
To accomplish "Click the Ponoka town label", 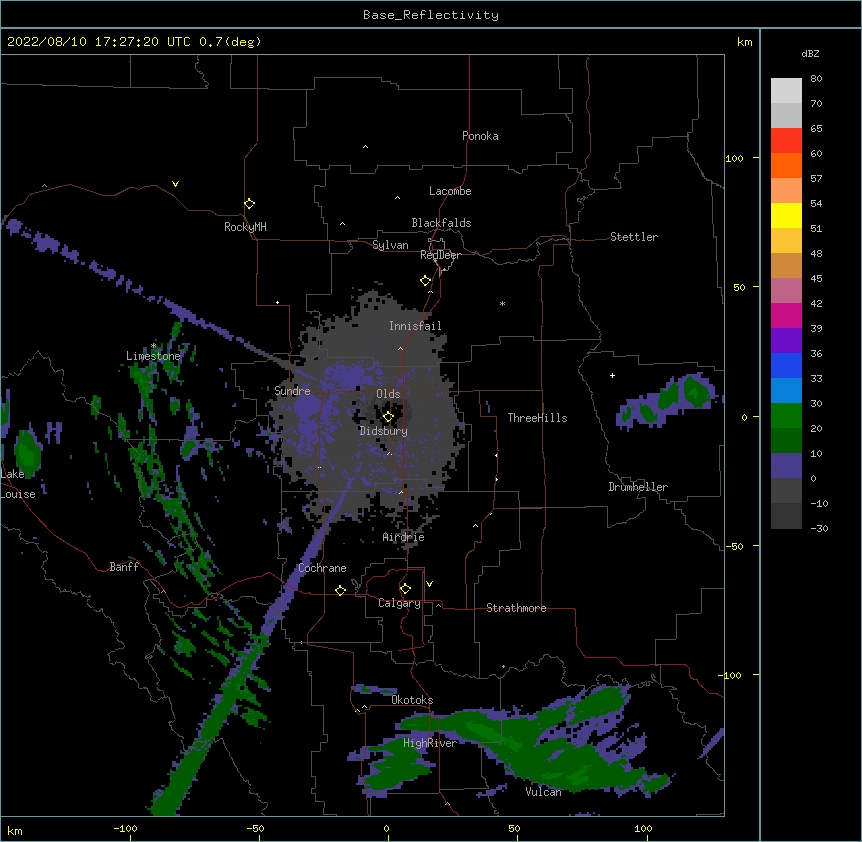I will coord(480,136).
